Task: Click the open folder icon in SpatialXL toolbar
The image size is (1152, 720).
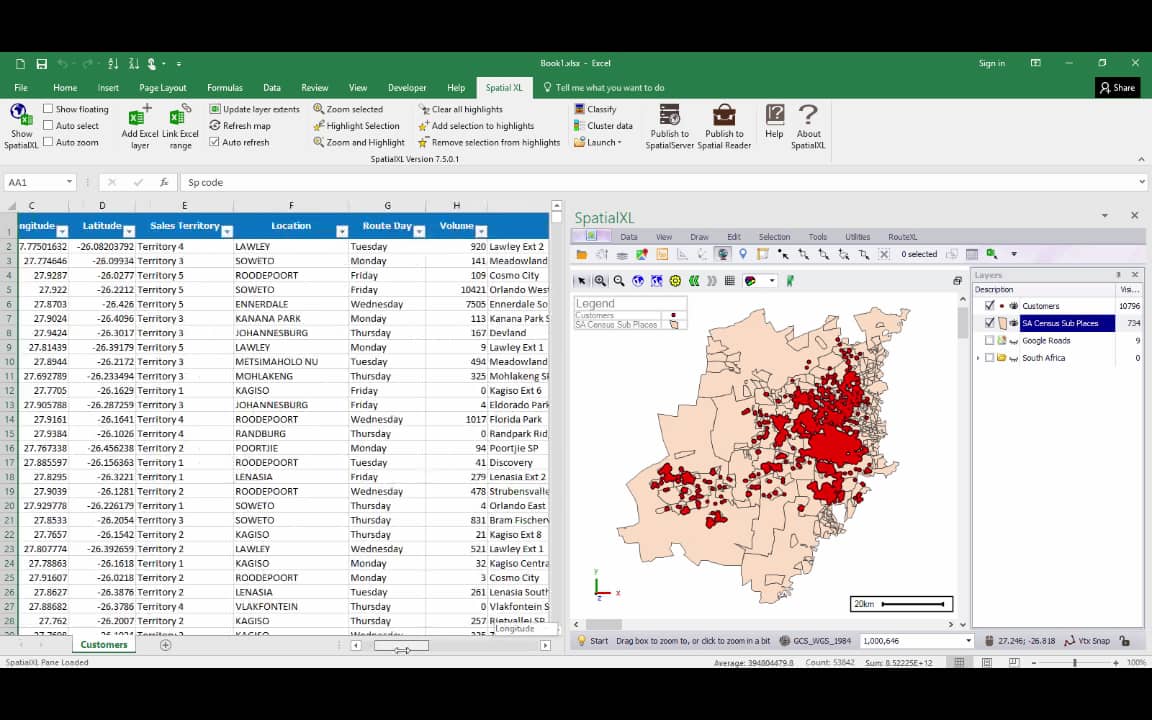Action: coord(582,254)
